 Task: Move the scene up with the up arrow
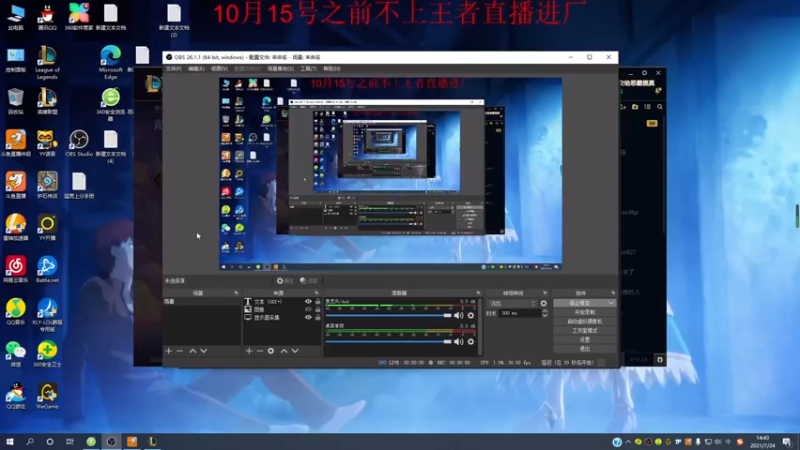[x=193, y=351]
